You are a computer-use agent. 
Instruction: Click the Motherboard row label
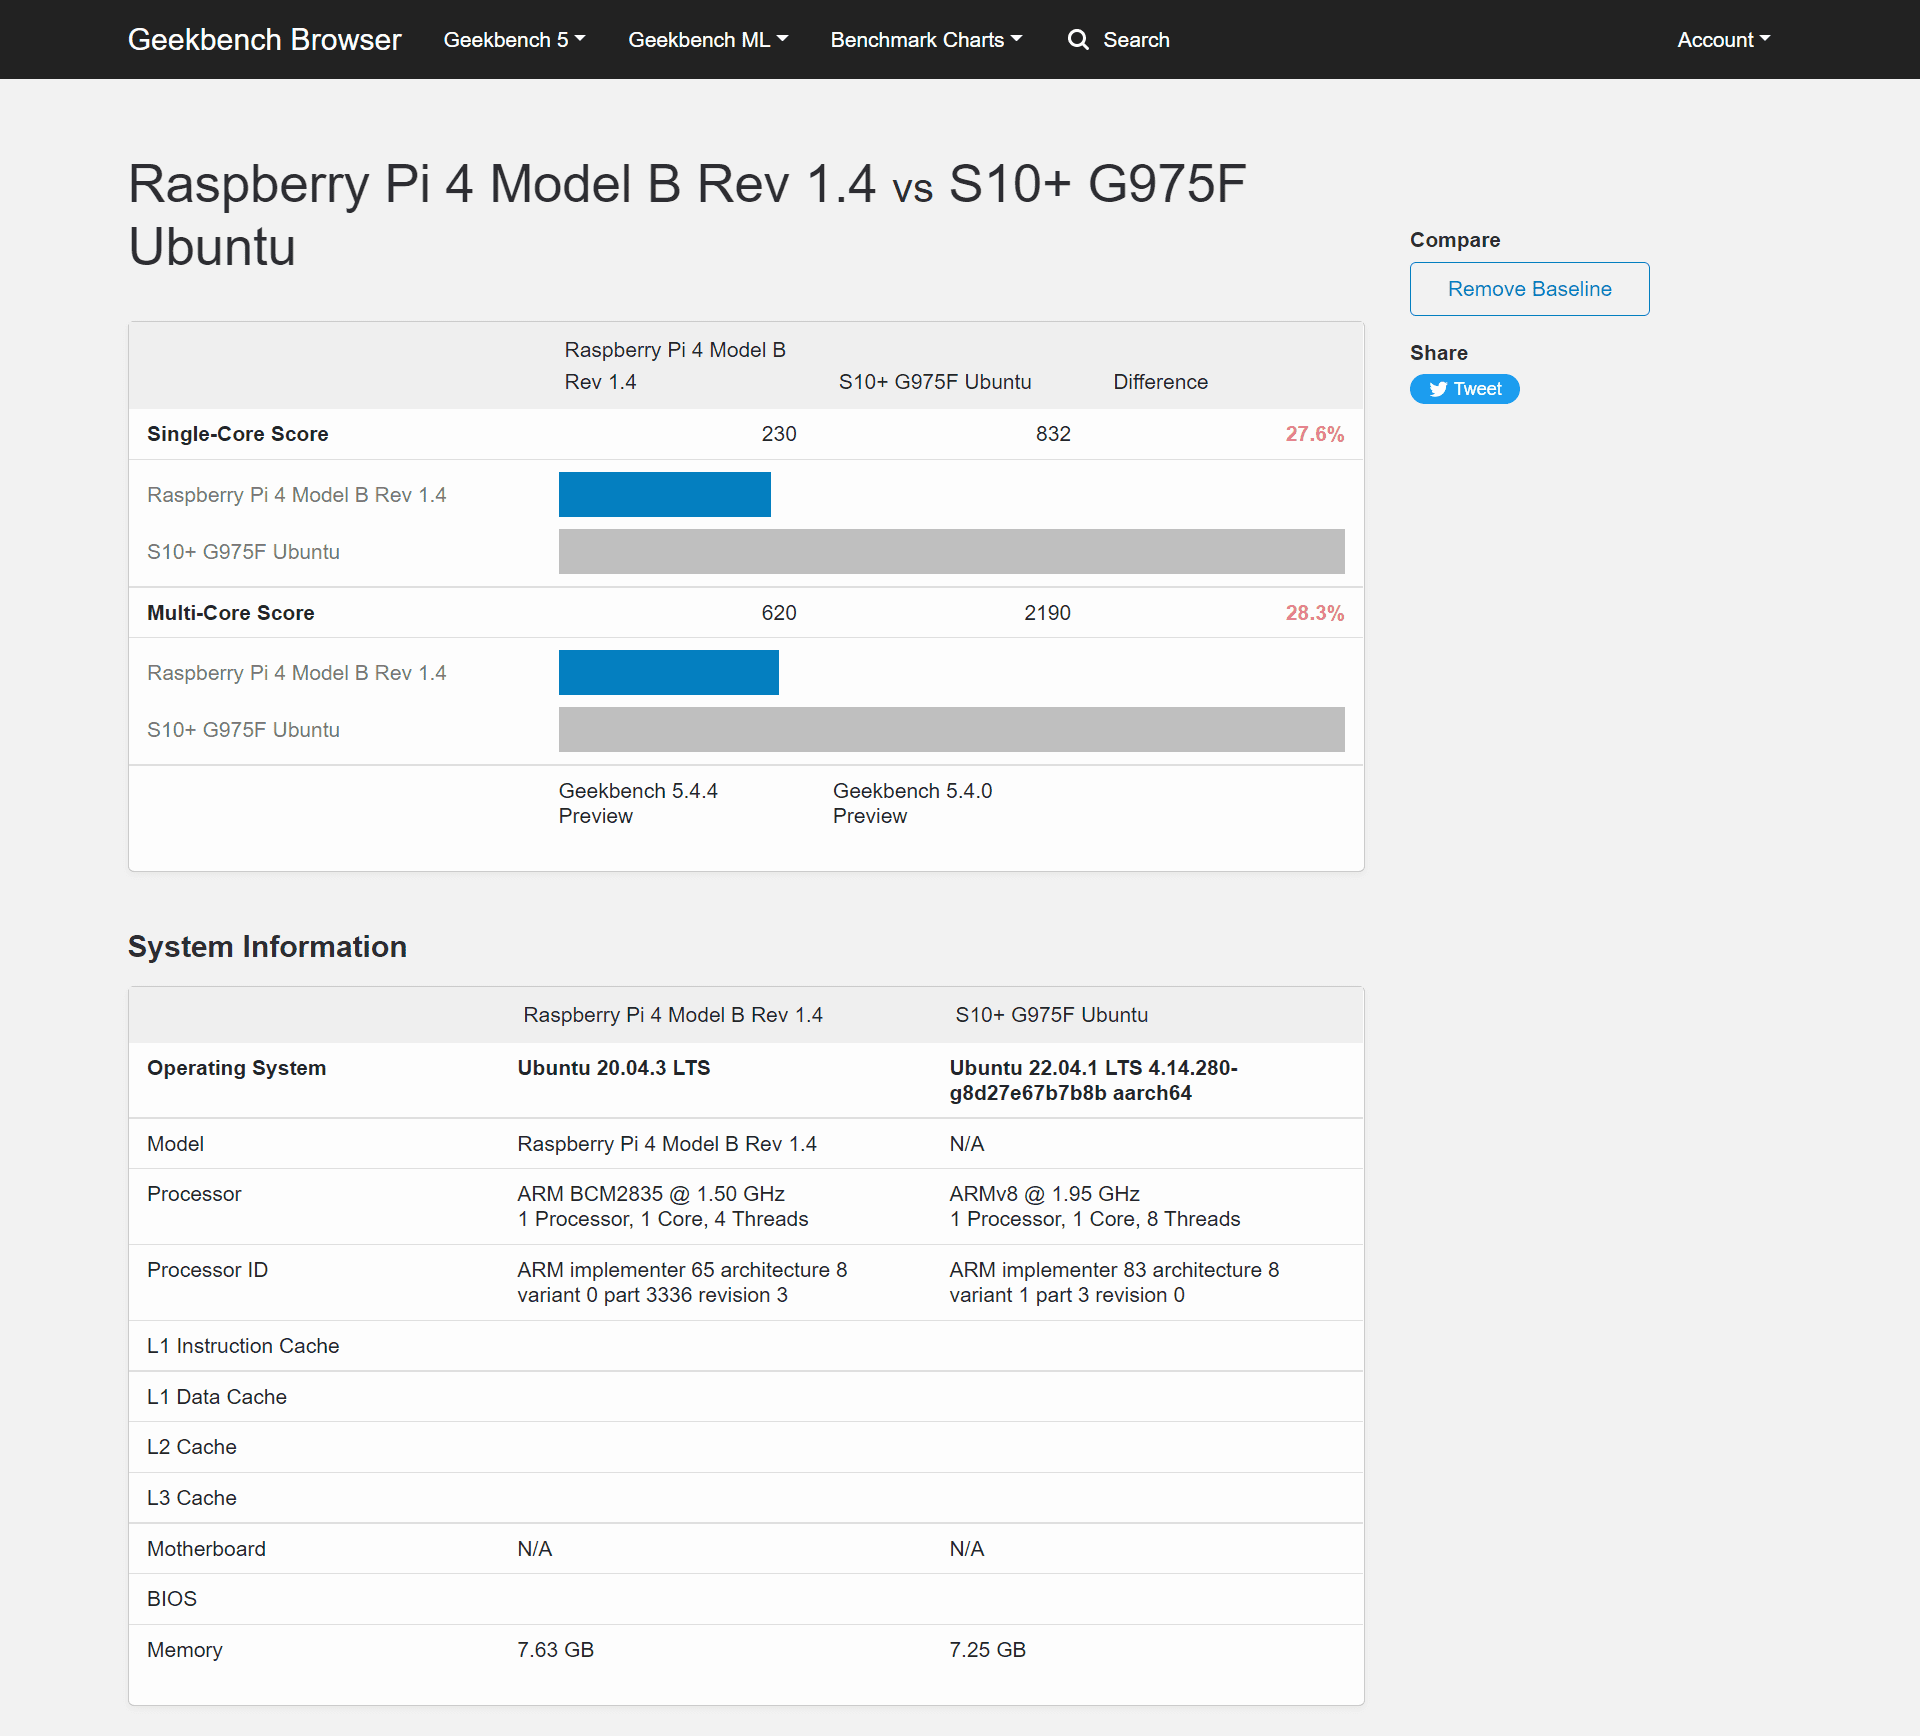tap(206, 1549)
